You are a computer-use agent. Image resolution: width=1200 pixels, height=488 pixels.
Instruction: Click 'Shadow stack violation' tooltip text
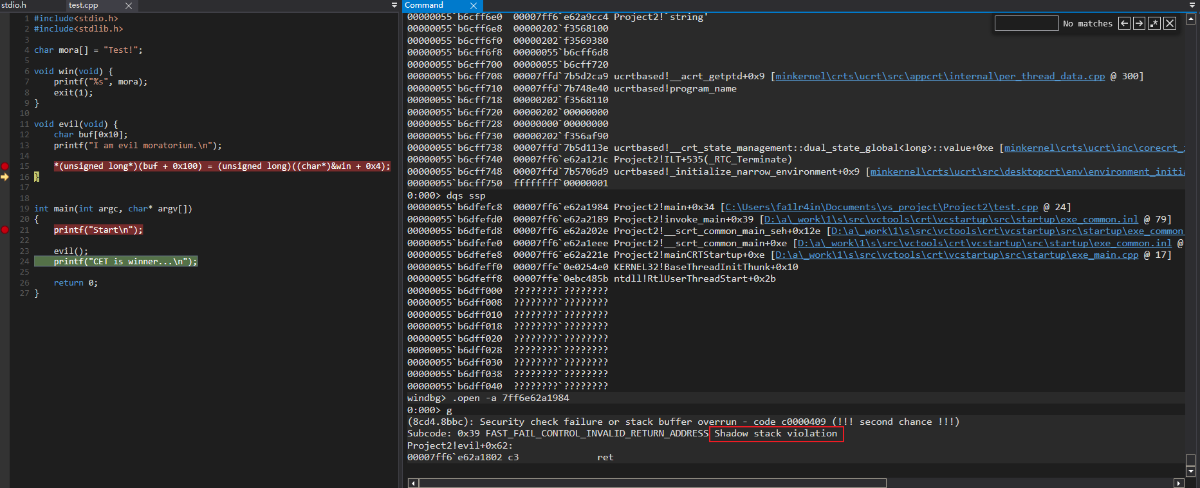pyautogui.click(x=776, y=434)
